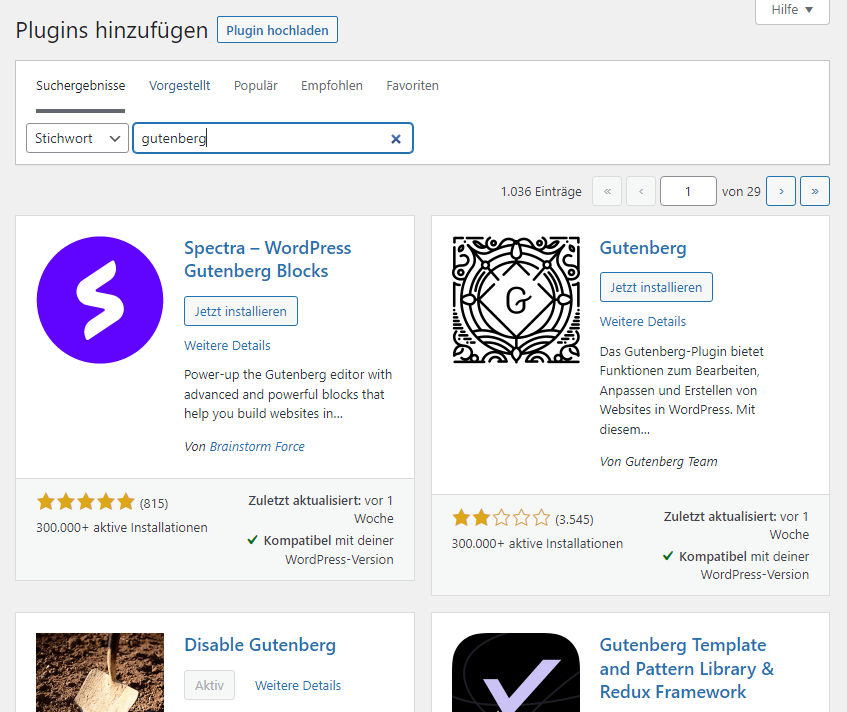Click the 'Von Gutenberg Team' author text
The image size is (847, 712).
658,462
